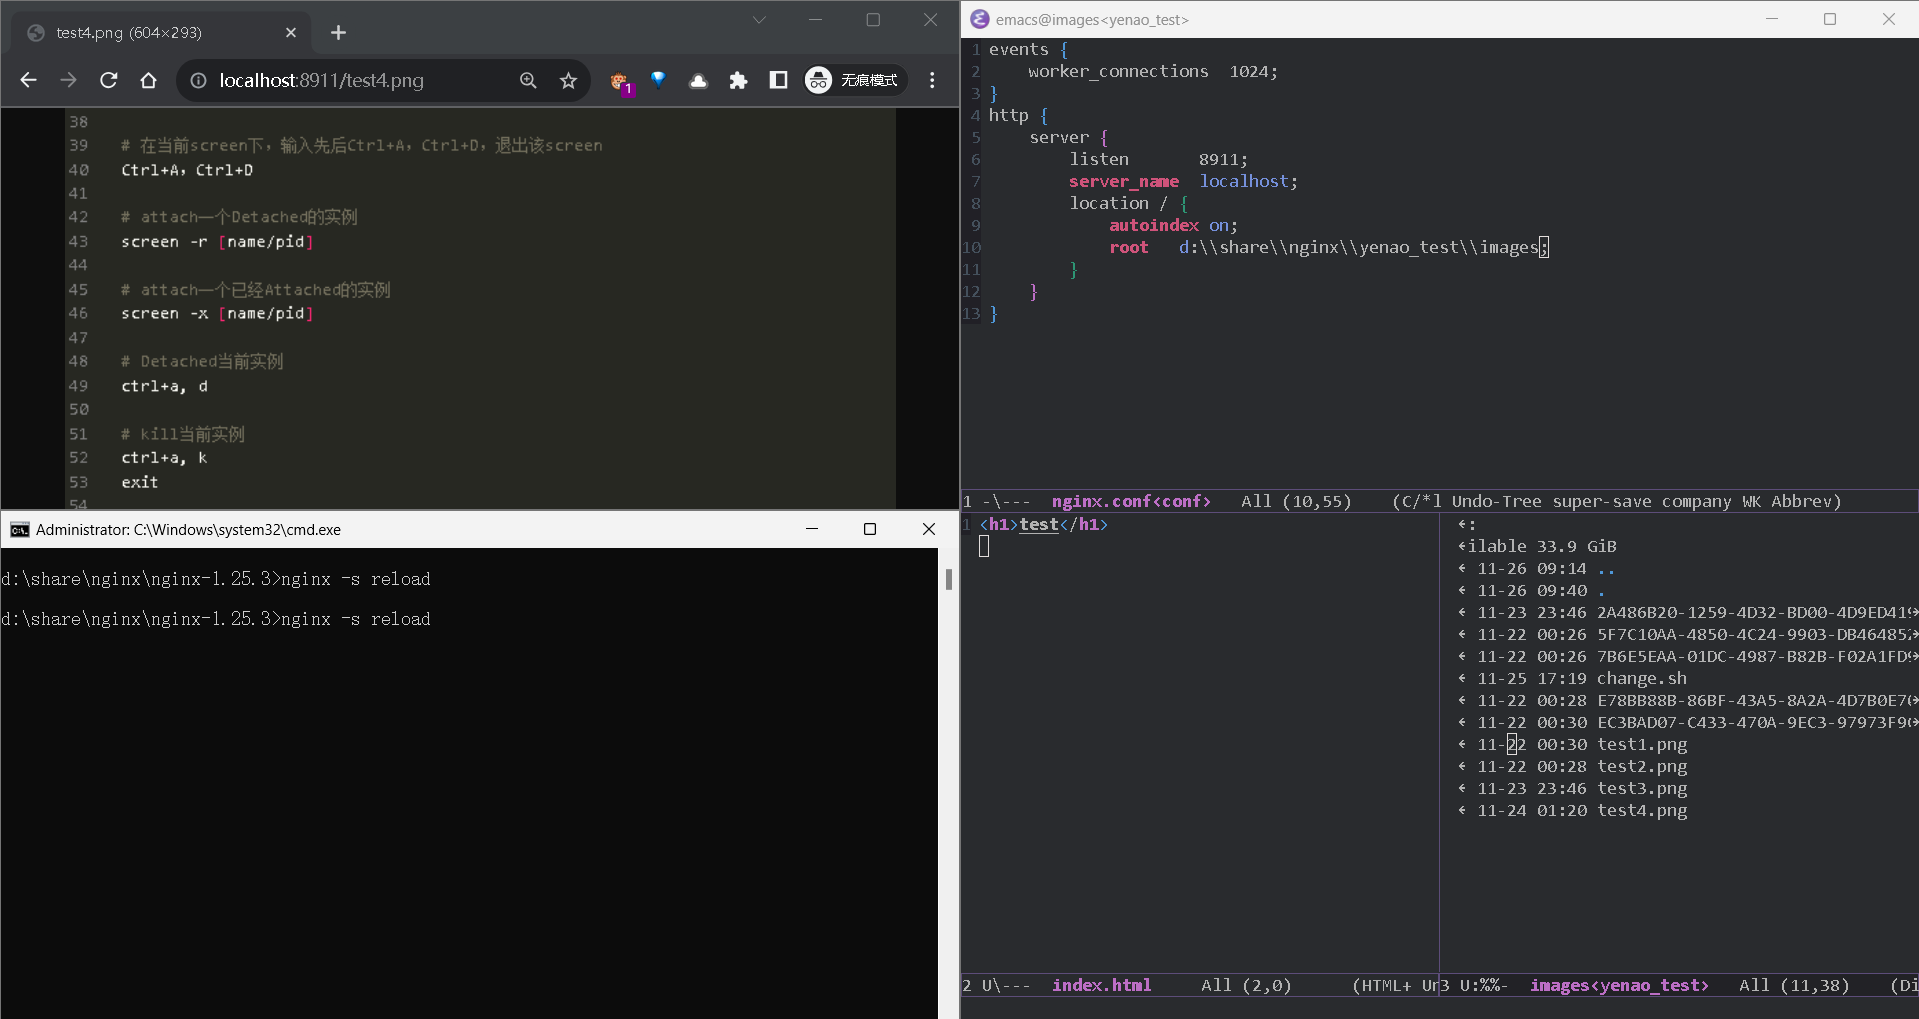Click Undo-Tree minor mode in mode line
The width and height of the screenshot is (1919, 1019).
[1496, 501]
